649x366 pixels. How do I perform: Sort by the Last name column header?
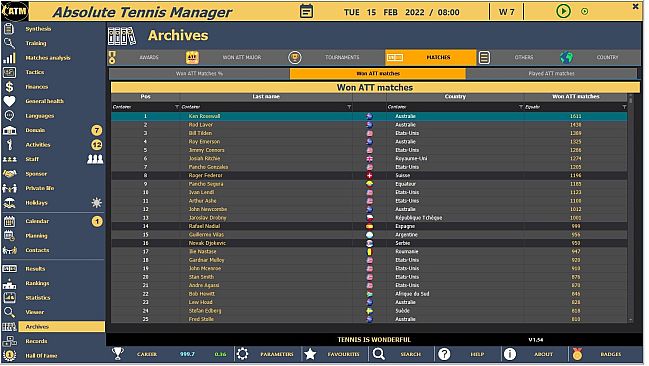point(266,96)
